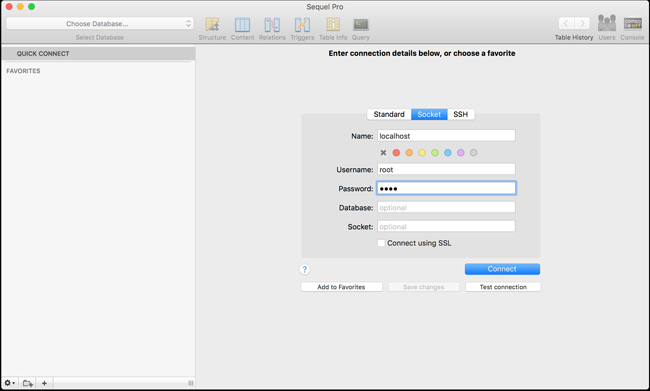This screenshot has width=650, height=391.
Task: Open the help question mark button
Action: [305, 270]
